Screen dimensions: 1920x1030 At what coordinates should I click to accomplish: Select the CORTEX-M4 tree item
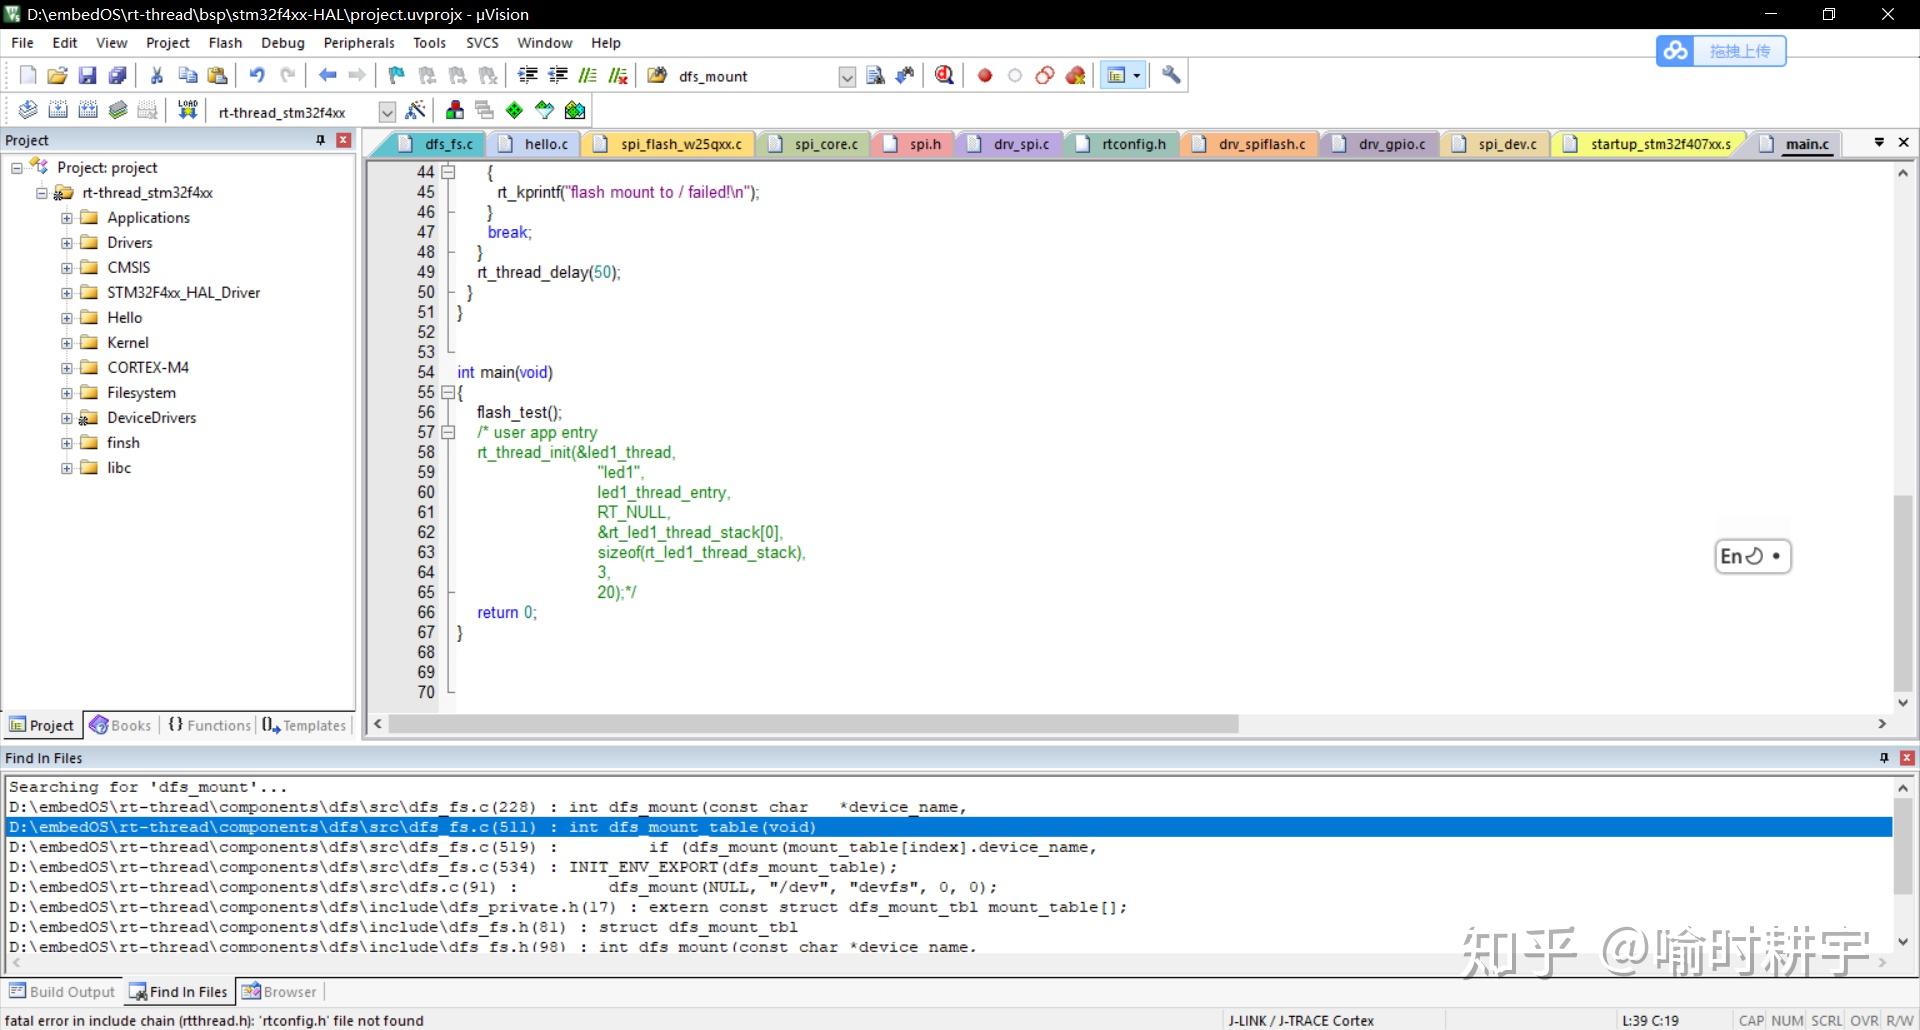coord(148,367)
